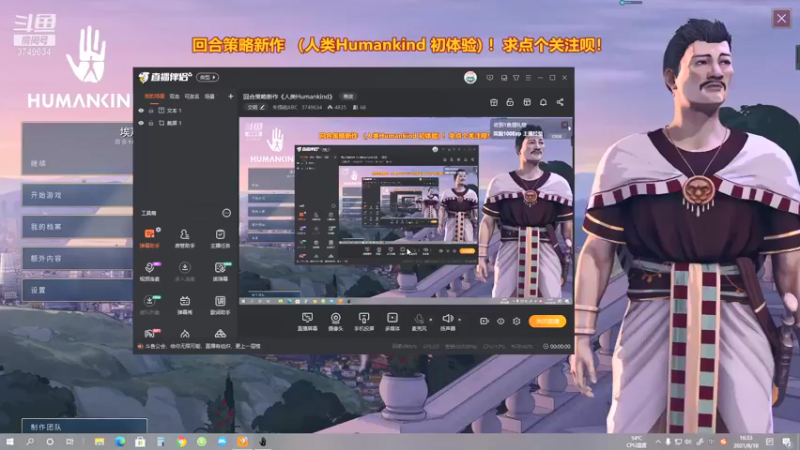Open File Explorer from taskbar

tap(99, 442)
